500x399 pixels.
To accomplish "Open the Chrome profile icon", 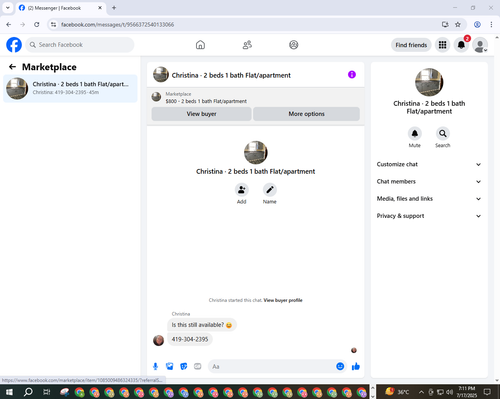I will [x=477, y=24].
